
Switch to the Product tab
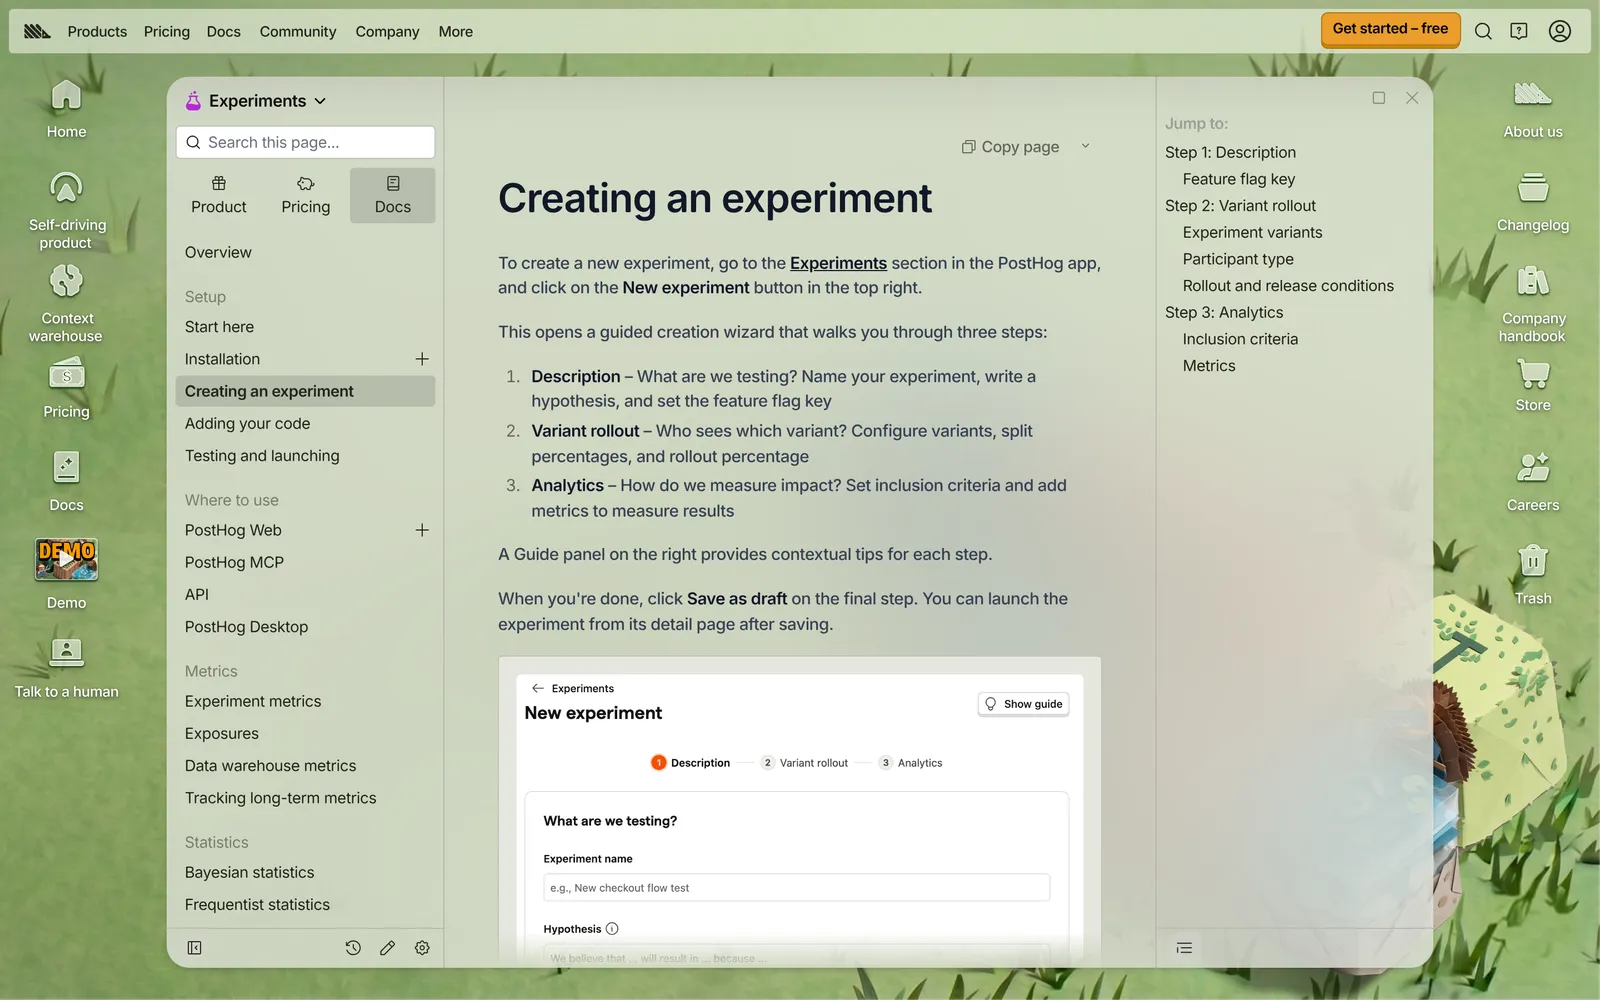219,195
